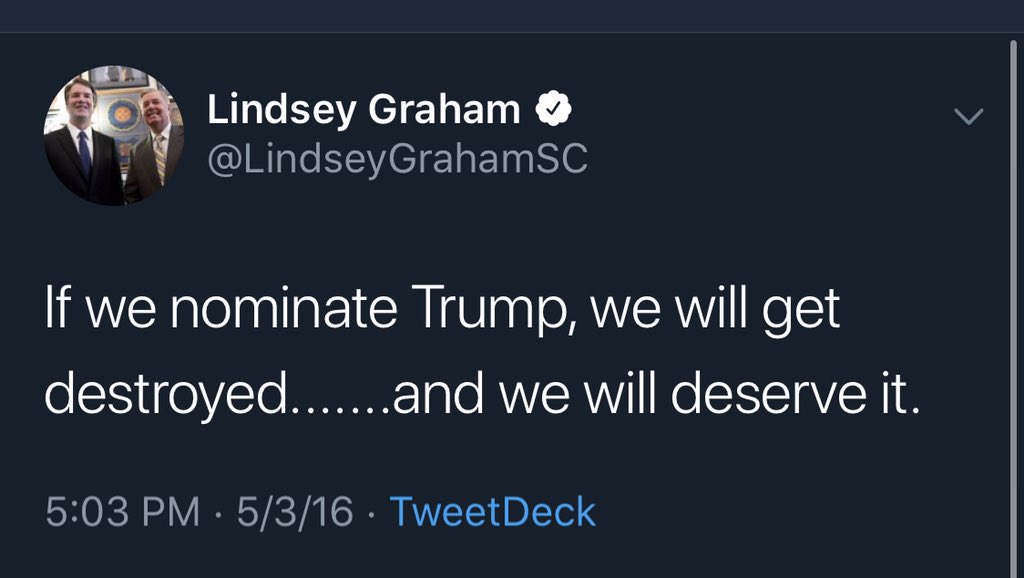
Task: Open the tweet options chevron menu
Action: [x=968, y=116]
